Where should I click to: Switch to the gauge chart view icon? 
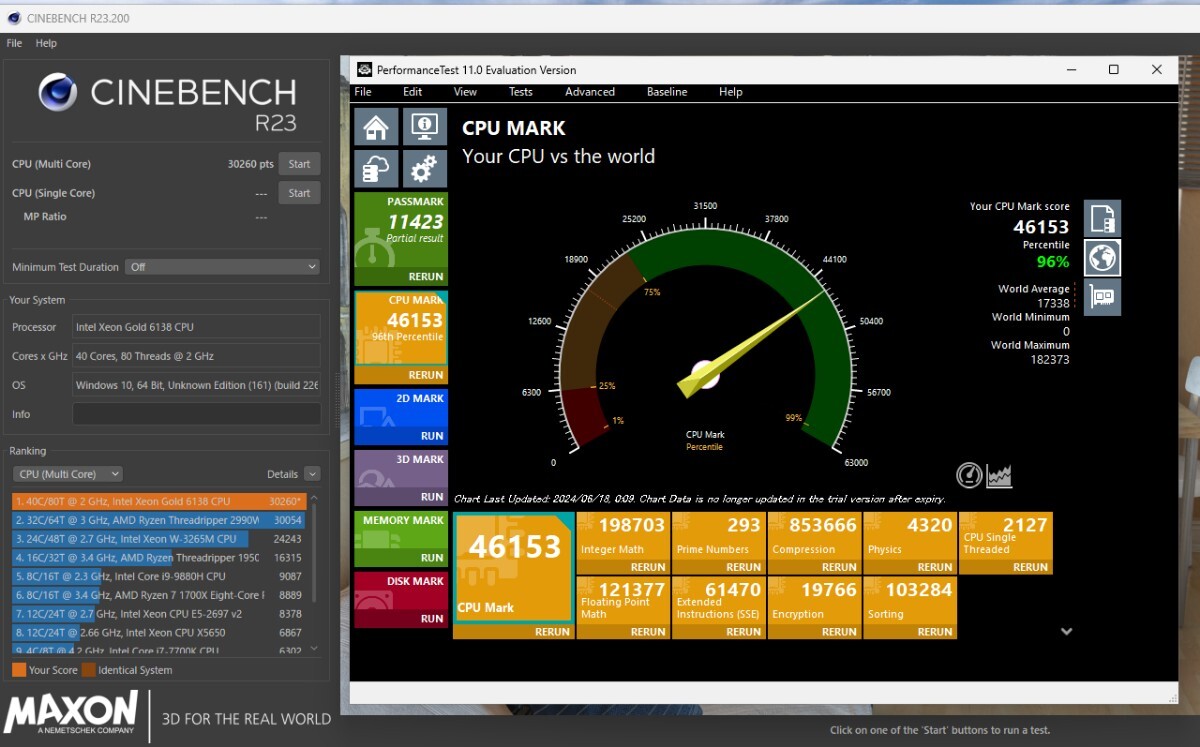click(x=968, y=475)
